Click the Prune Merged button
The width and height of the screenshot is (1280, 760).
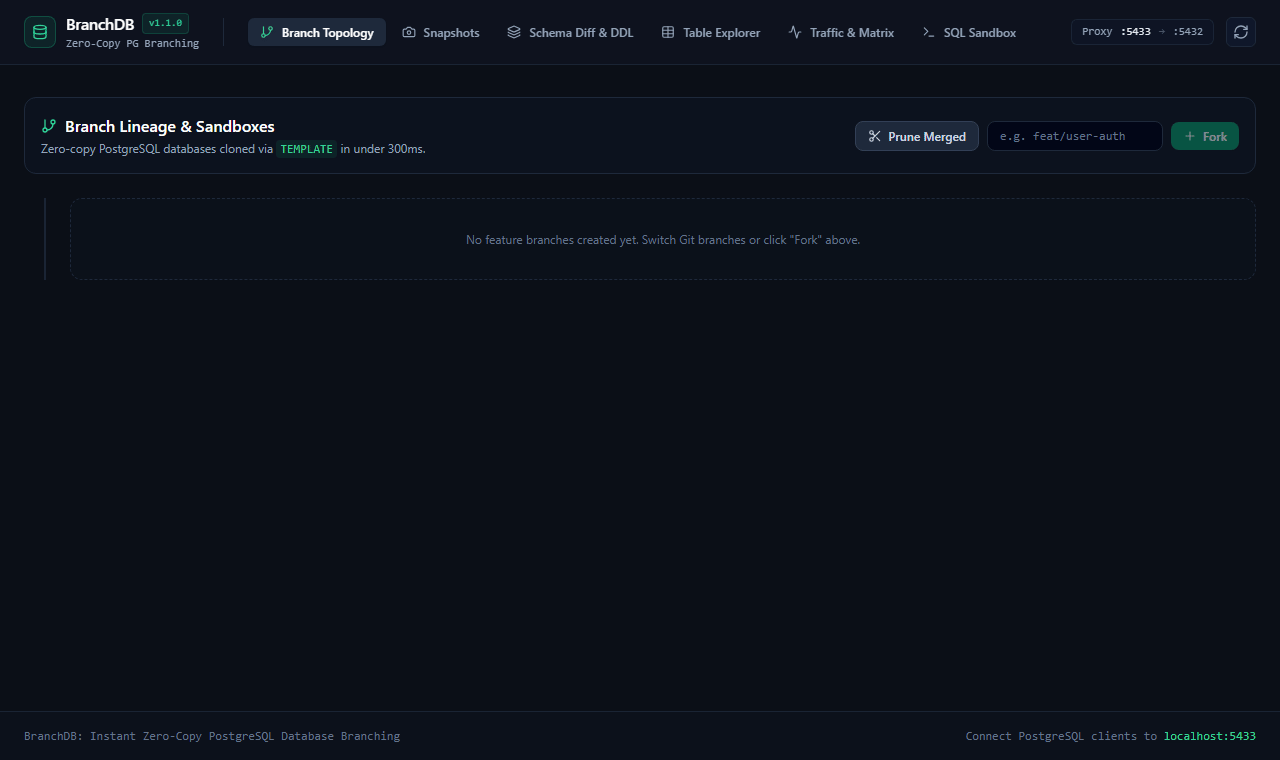917,136
